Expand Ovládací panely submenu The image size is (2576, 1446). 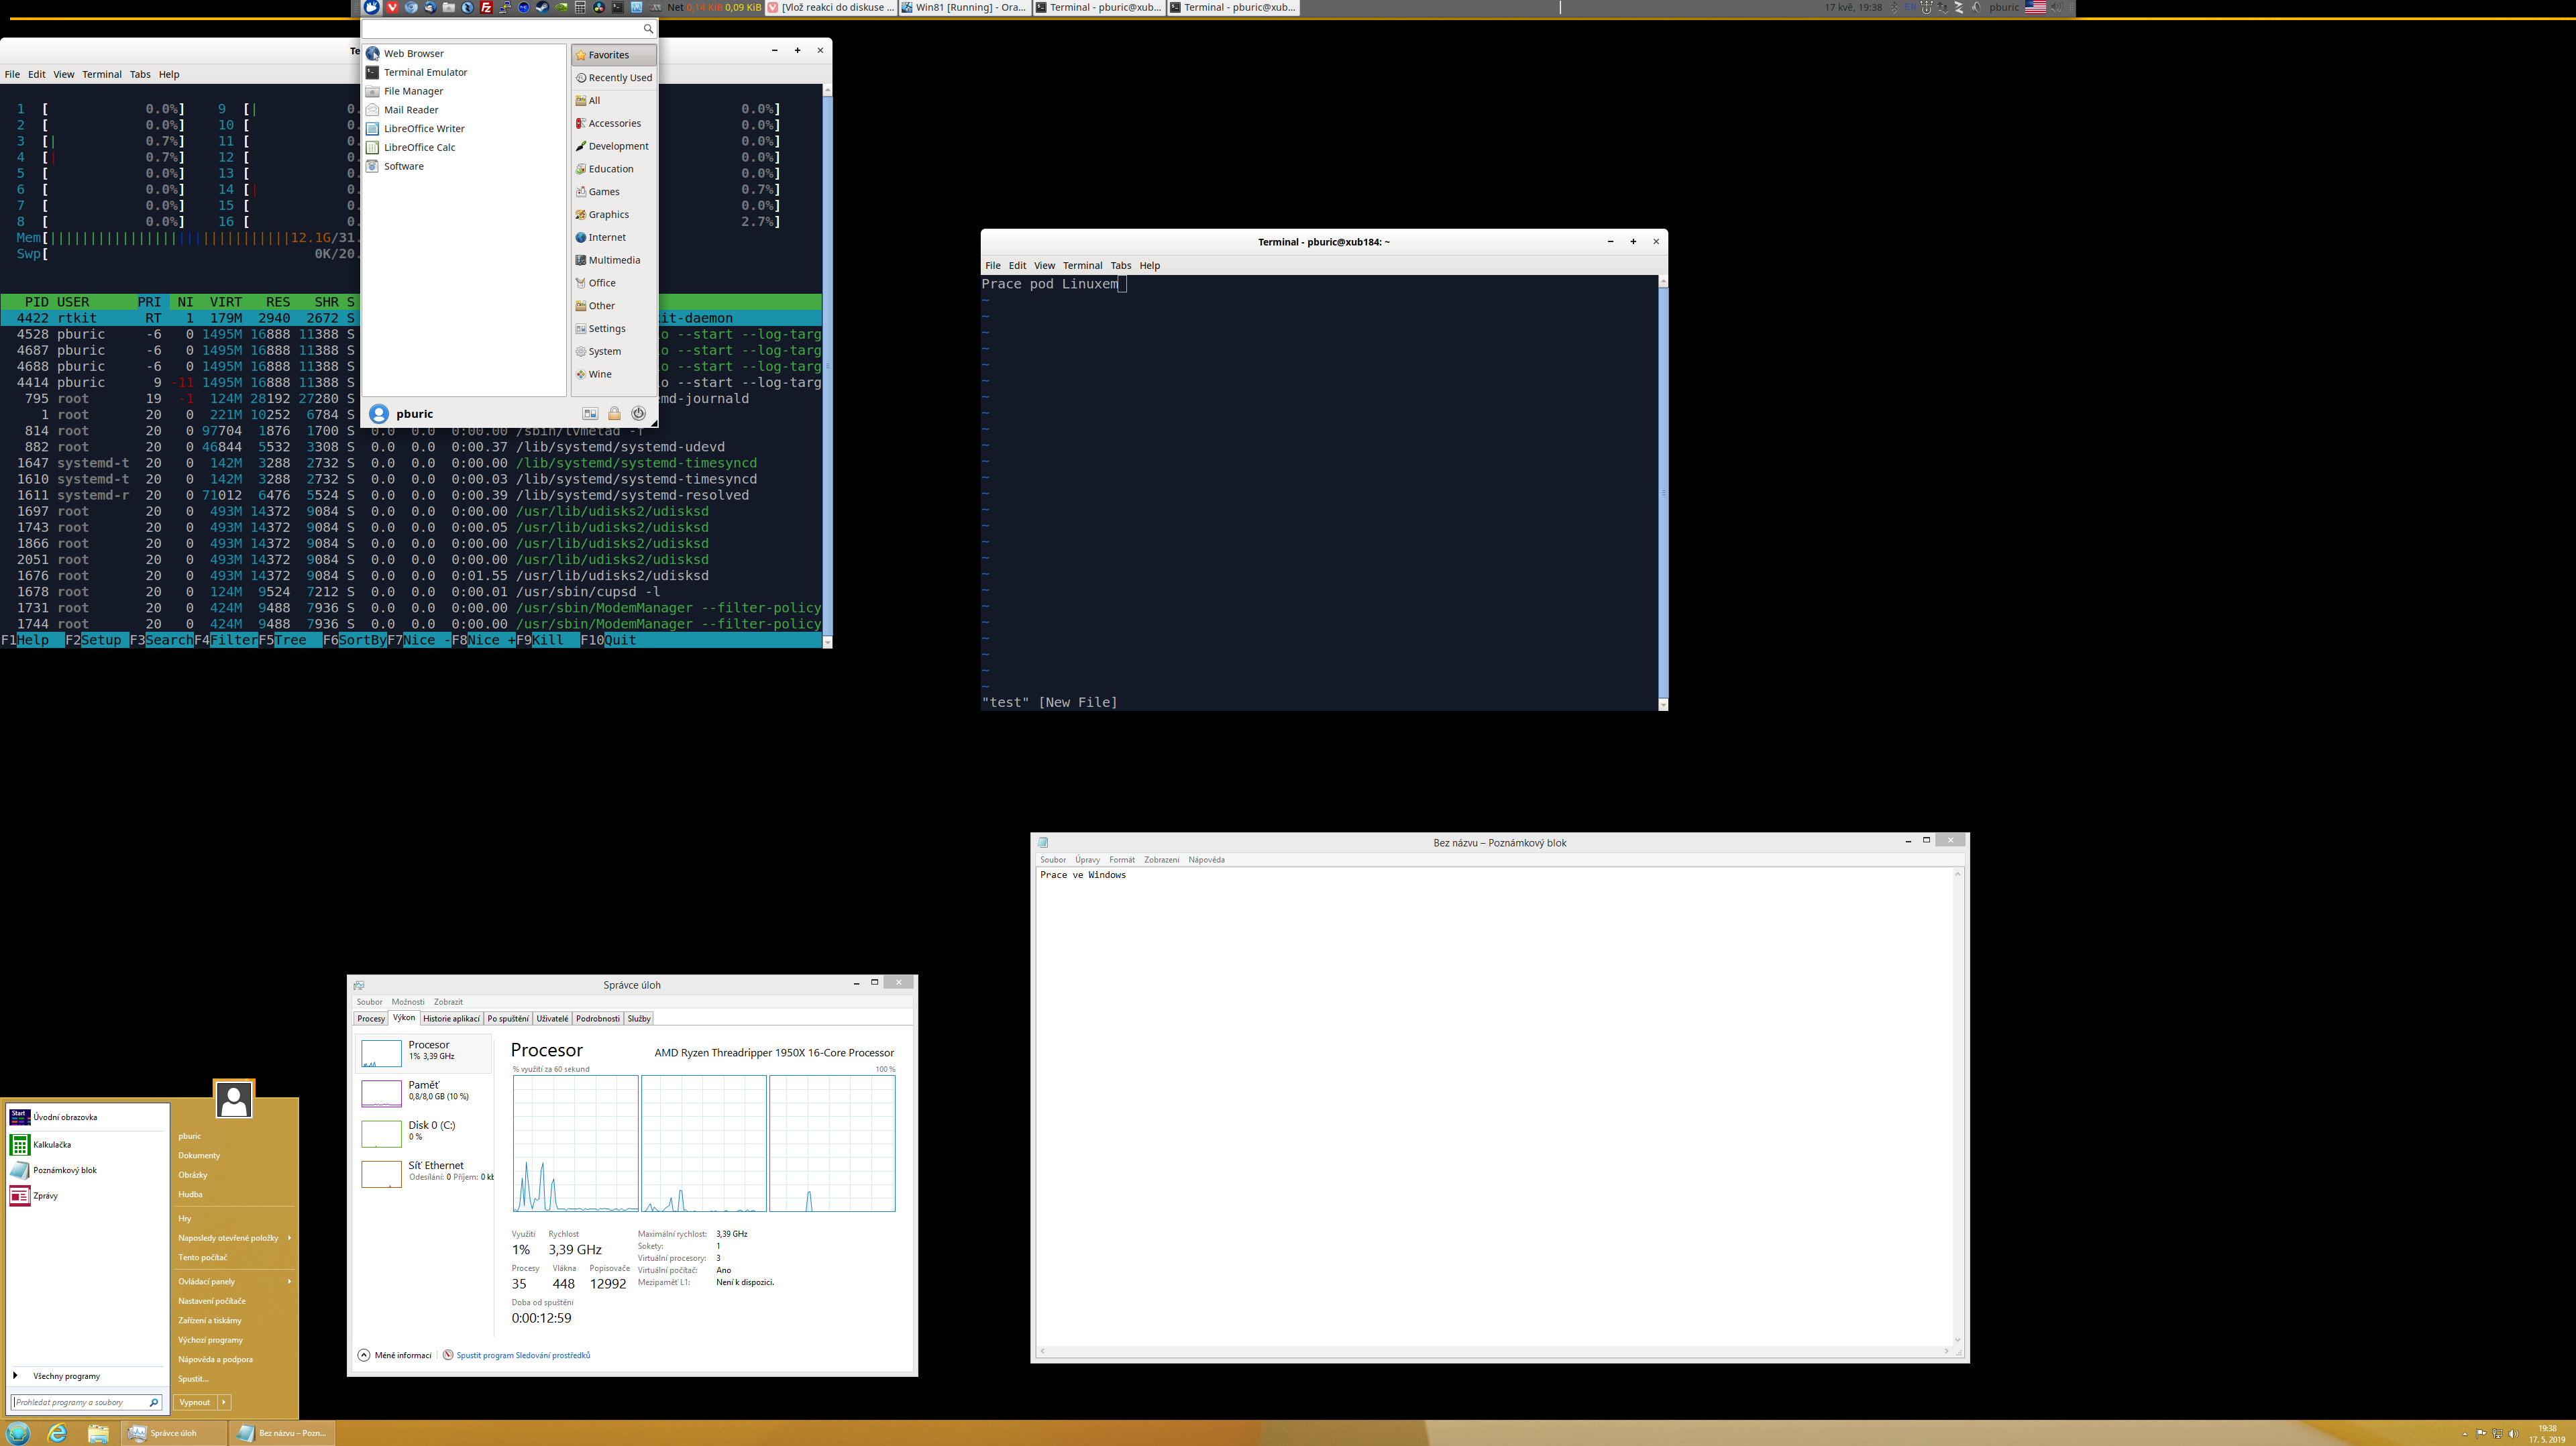[235, 1281]
